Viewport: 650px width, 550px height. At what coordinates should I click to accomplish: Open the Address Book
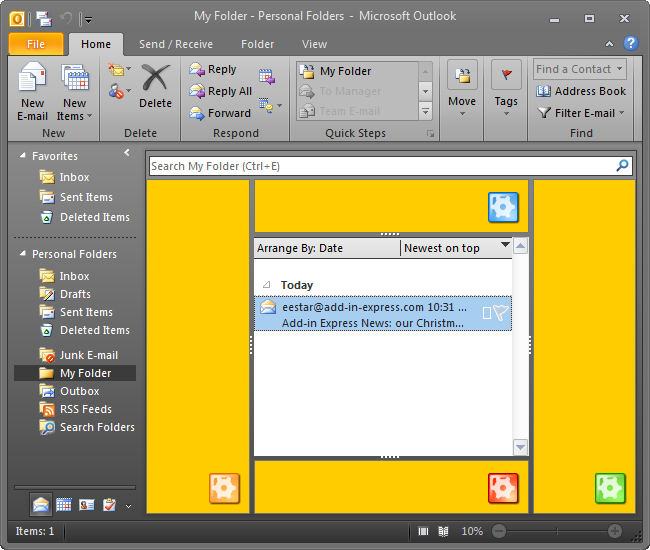point(580,91)
